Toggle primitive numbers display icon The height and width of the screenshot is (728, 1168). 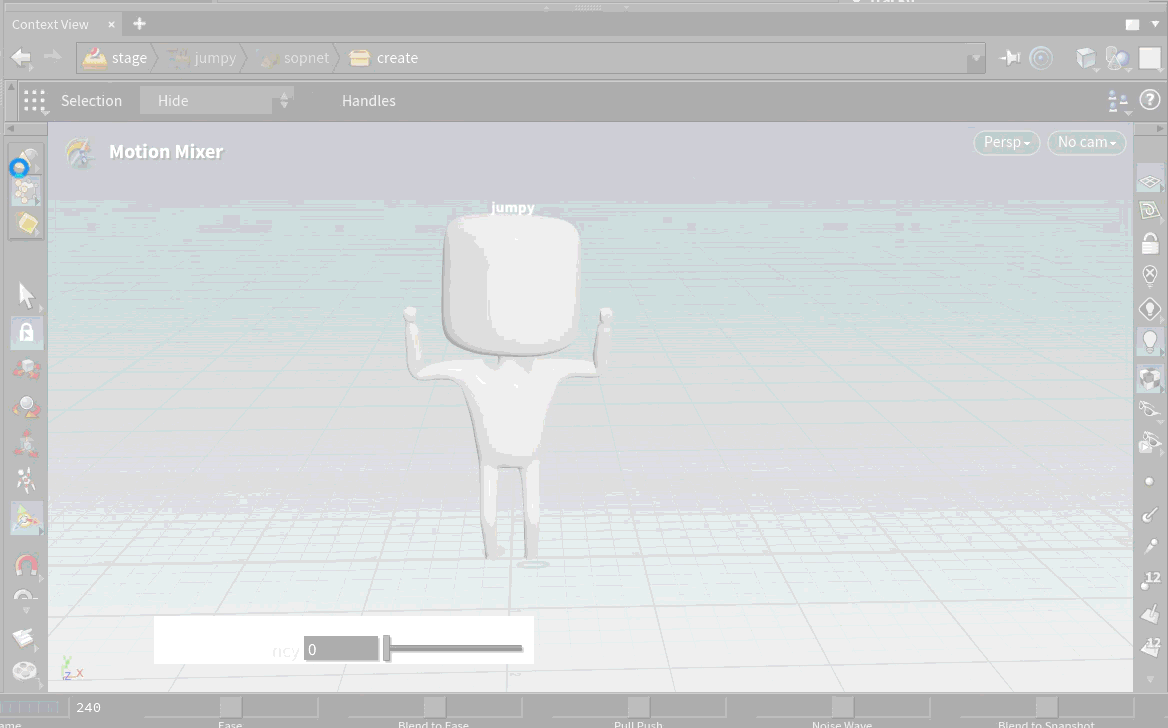(x=1152, y=645)
